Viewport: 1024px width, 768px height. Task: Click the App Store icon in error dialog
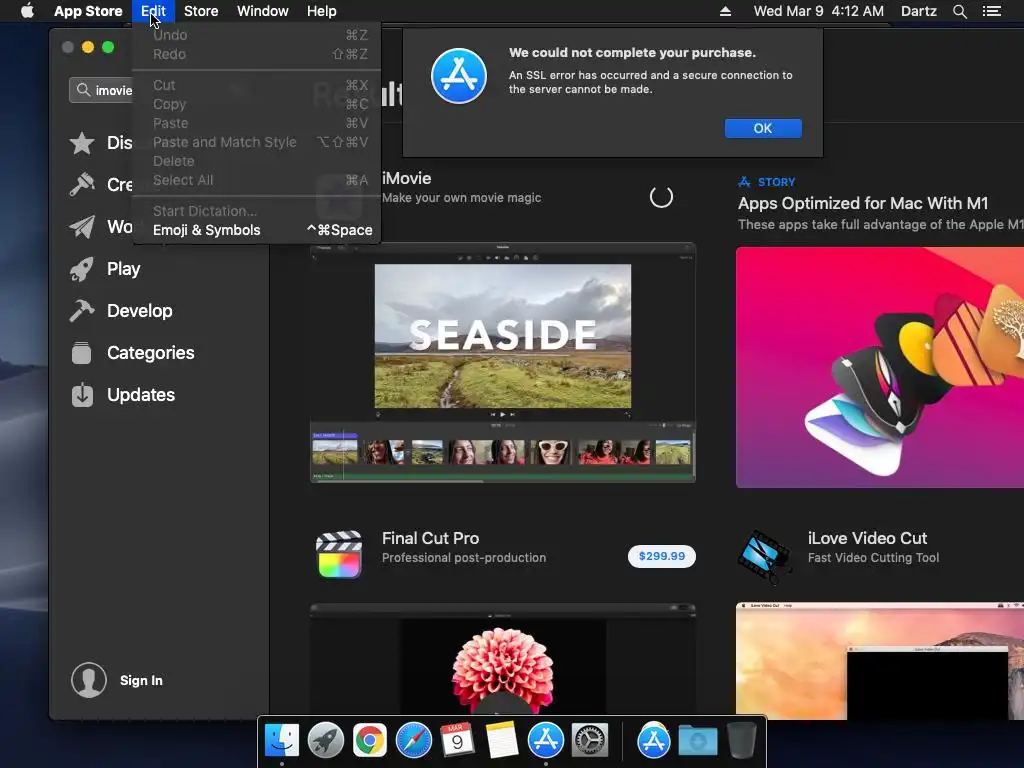pos(458,76)
